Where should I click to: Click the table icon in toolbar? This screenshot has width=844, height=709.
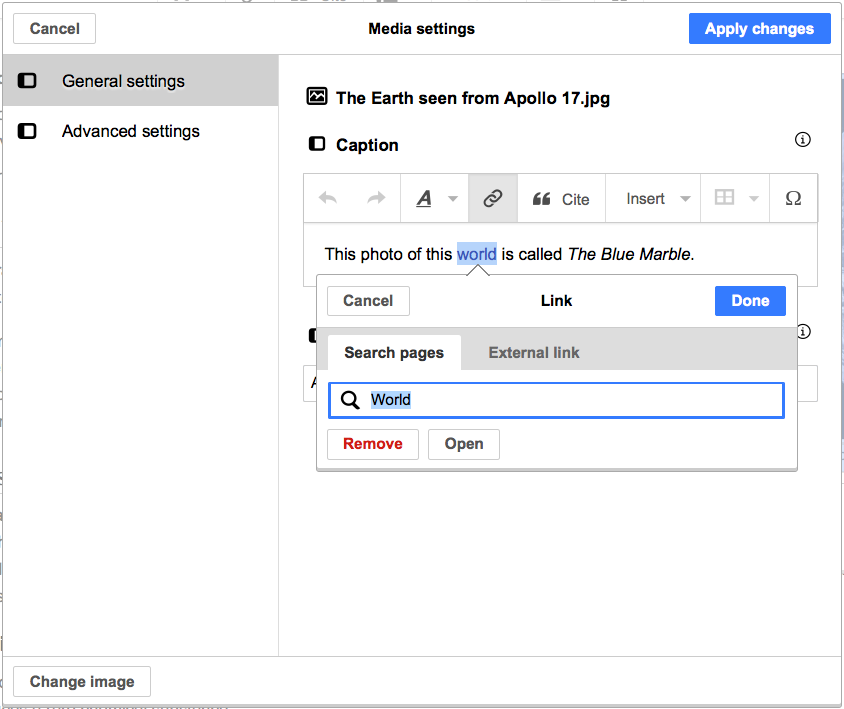coord(724,197)
